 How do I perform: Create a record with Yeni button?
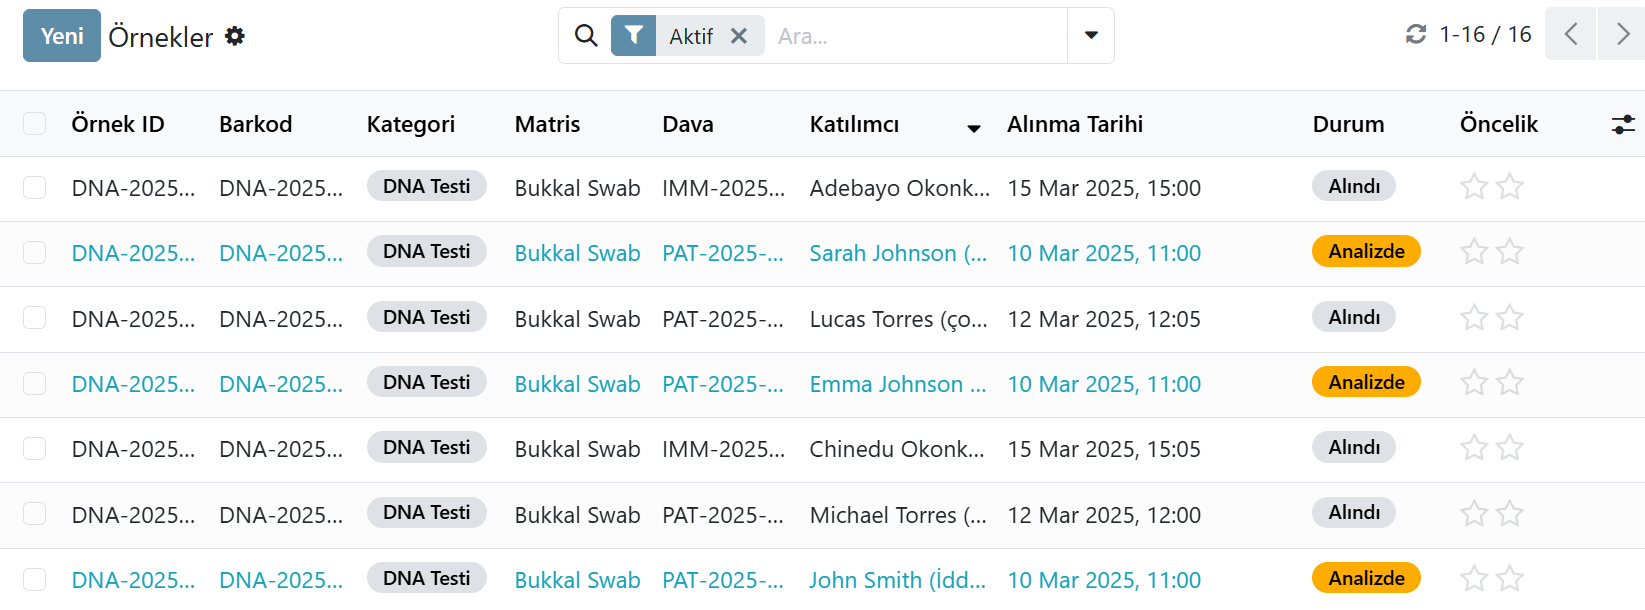[62, 36]
